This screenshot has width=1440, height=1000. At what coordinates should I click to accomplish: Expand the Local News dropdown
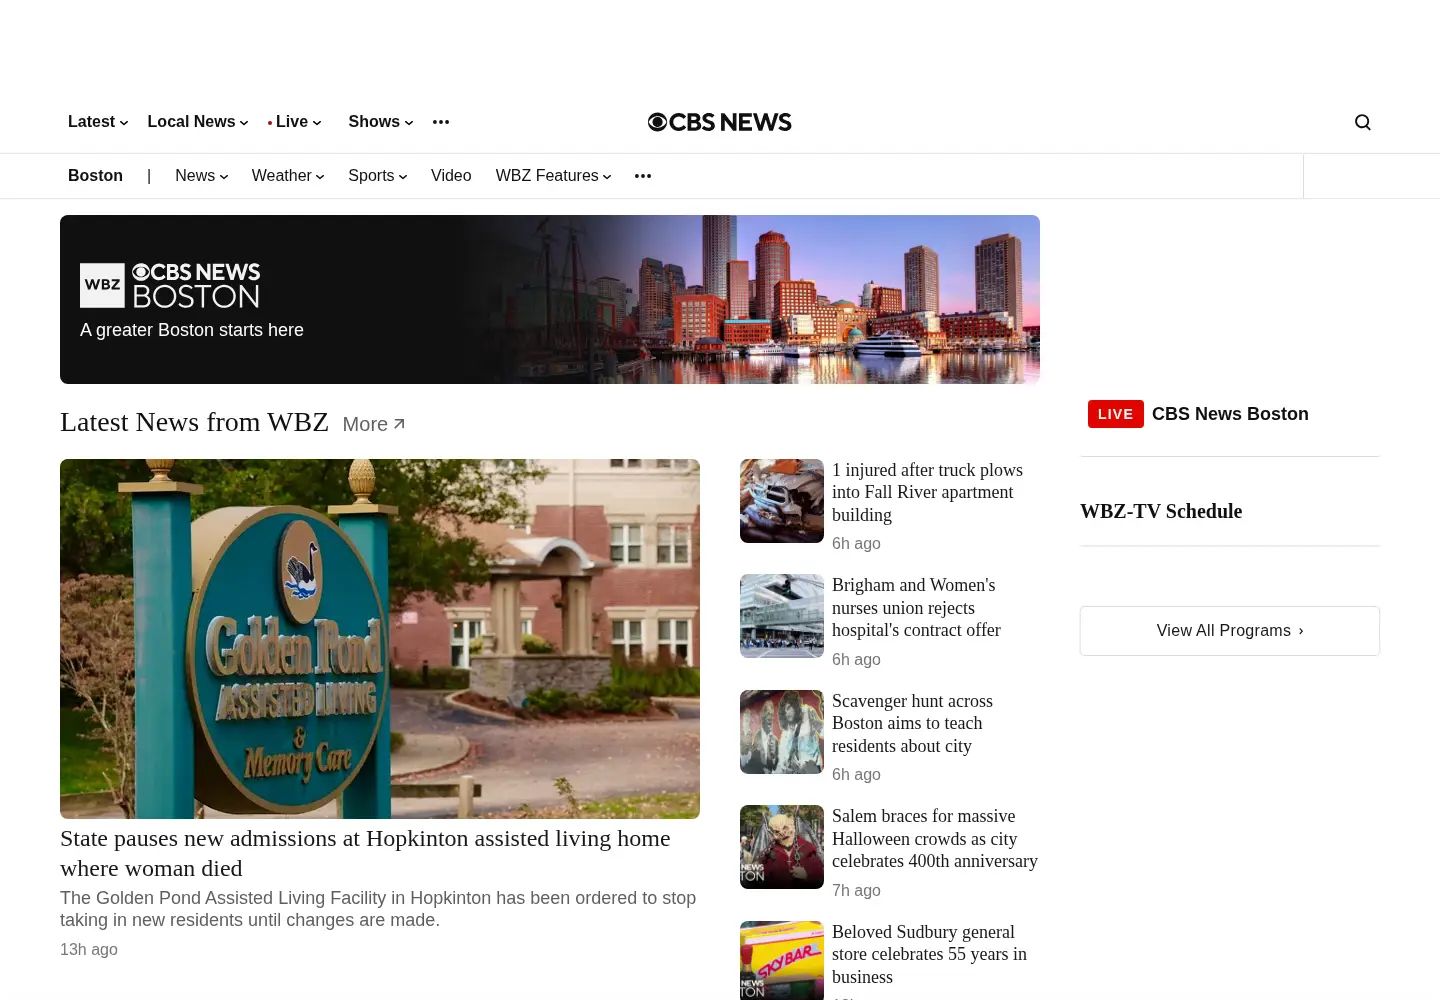coord(198,122)
